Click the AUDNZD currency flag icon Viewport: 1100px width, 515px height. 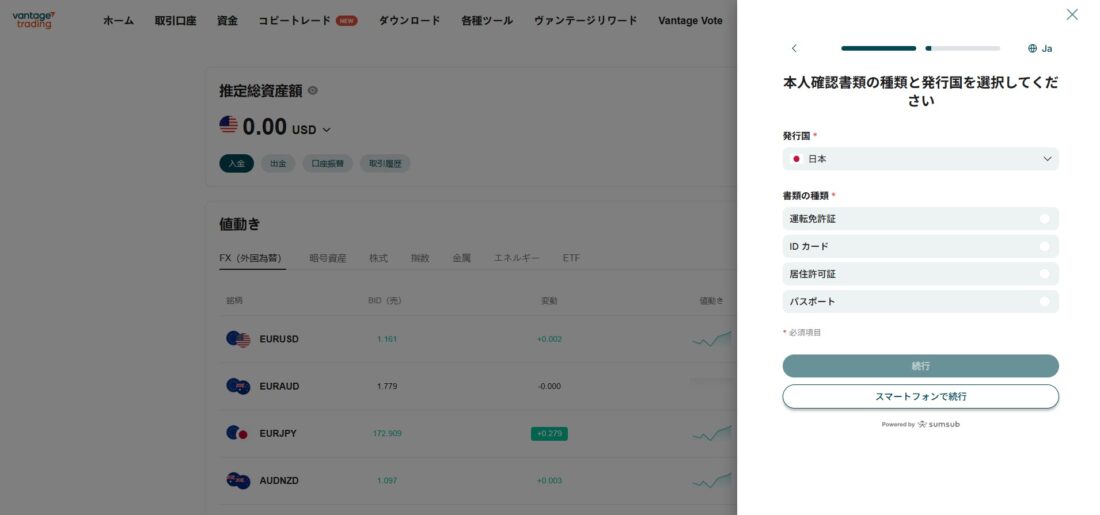click(237, 480)
